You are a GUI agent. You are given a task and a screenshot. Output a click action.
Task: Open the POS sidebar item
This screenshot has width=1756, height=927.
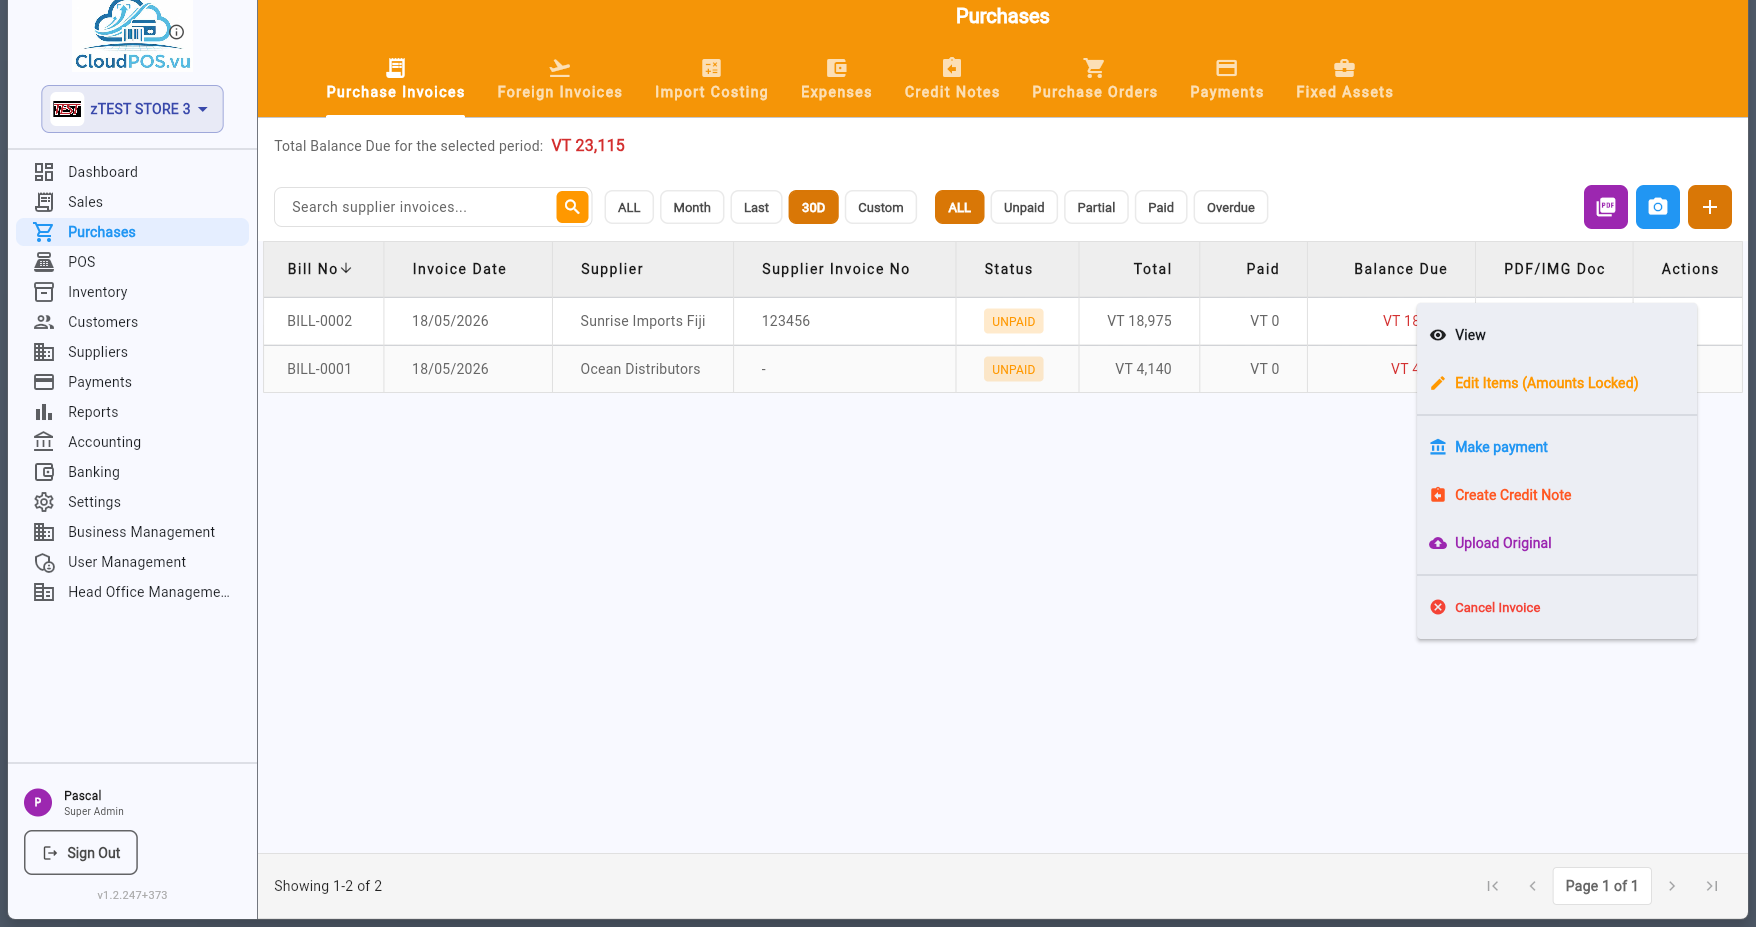(132, 262)
